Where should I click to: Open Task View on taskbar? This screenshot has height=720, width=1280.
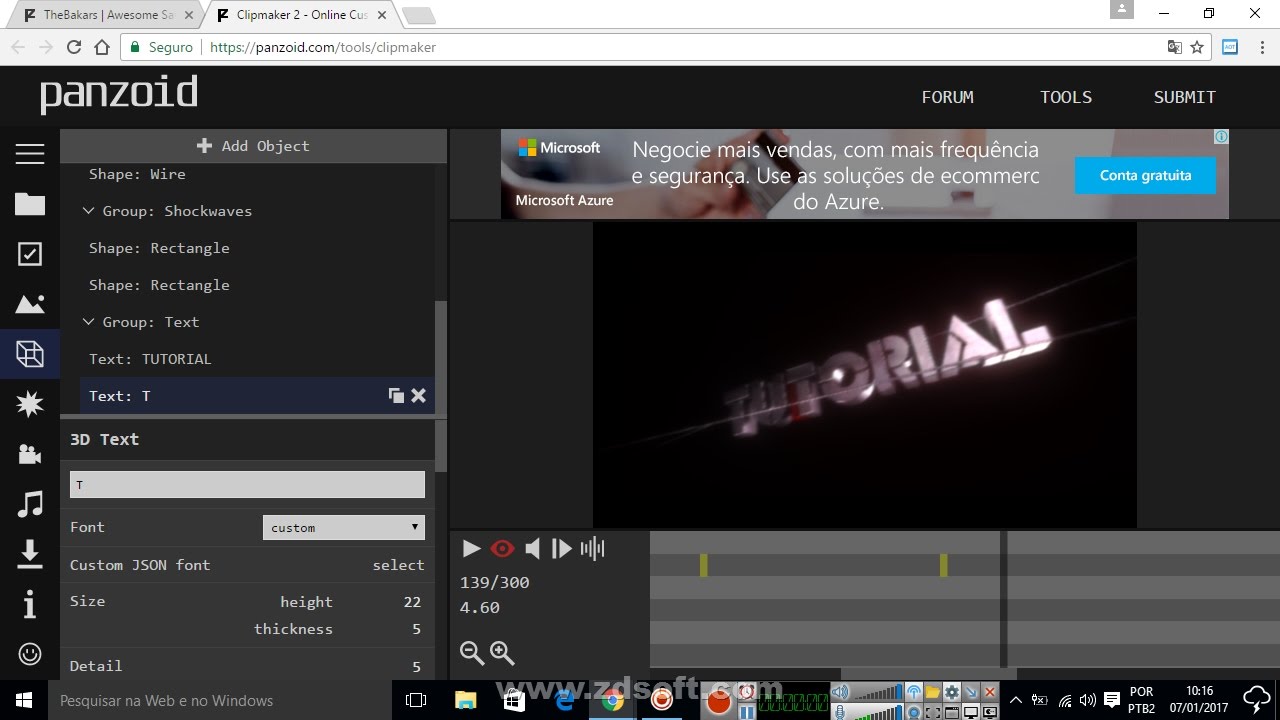(x=417, y=700)
